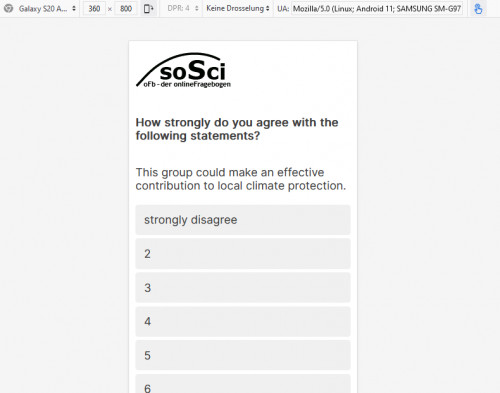
Task: Expand the Keine Drosselung throttling dropdown
Action: coord(238,9)
